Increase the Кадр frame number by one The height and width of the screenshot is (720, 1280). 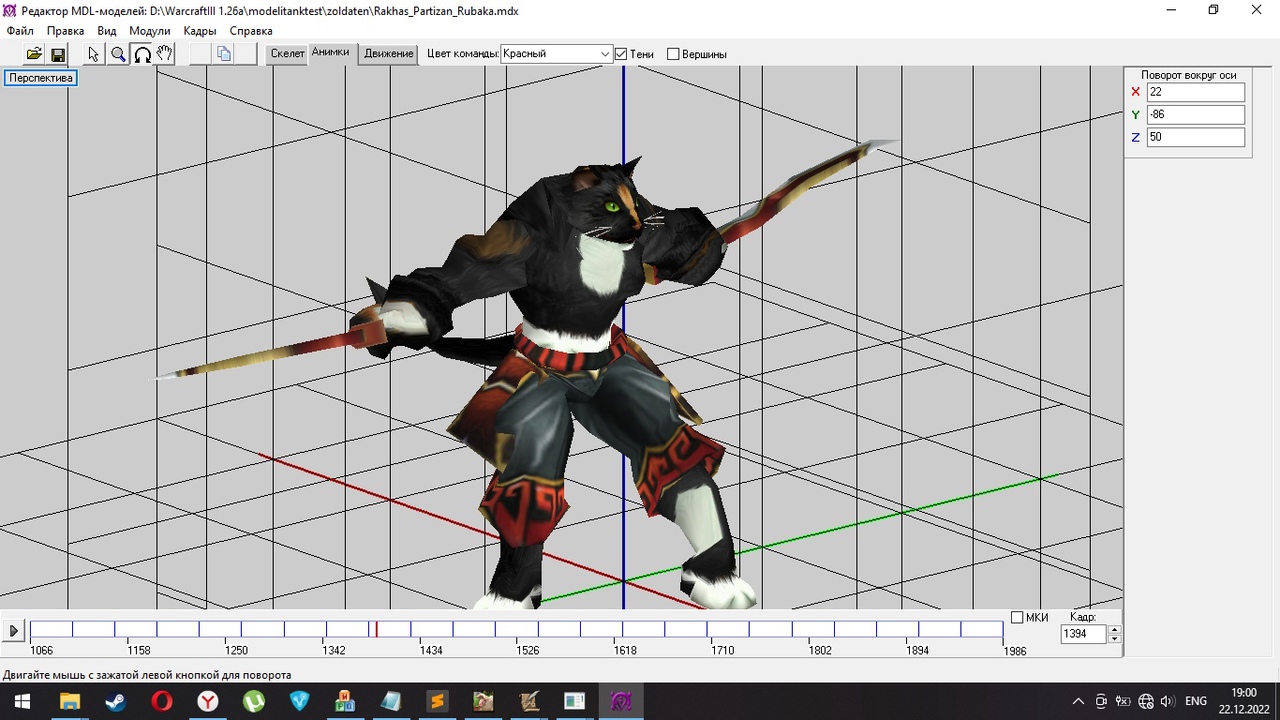[1115, 629]
